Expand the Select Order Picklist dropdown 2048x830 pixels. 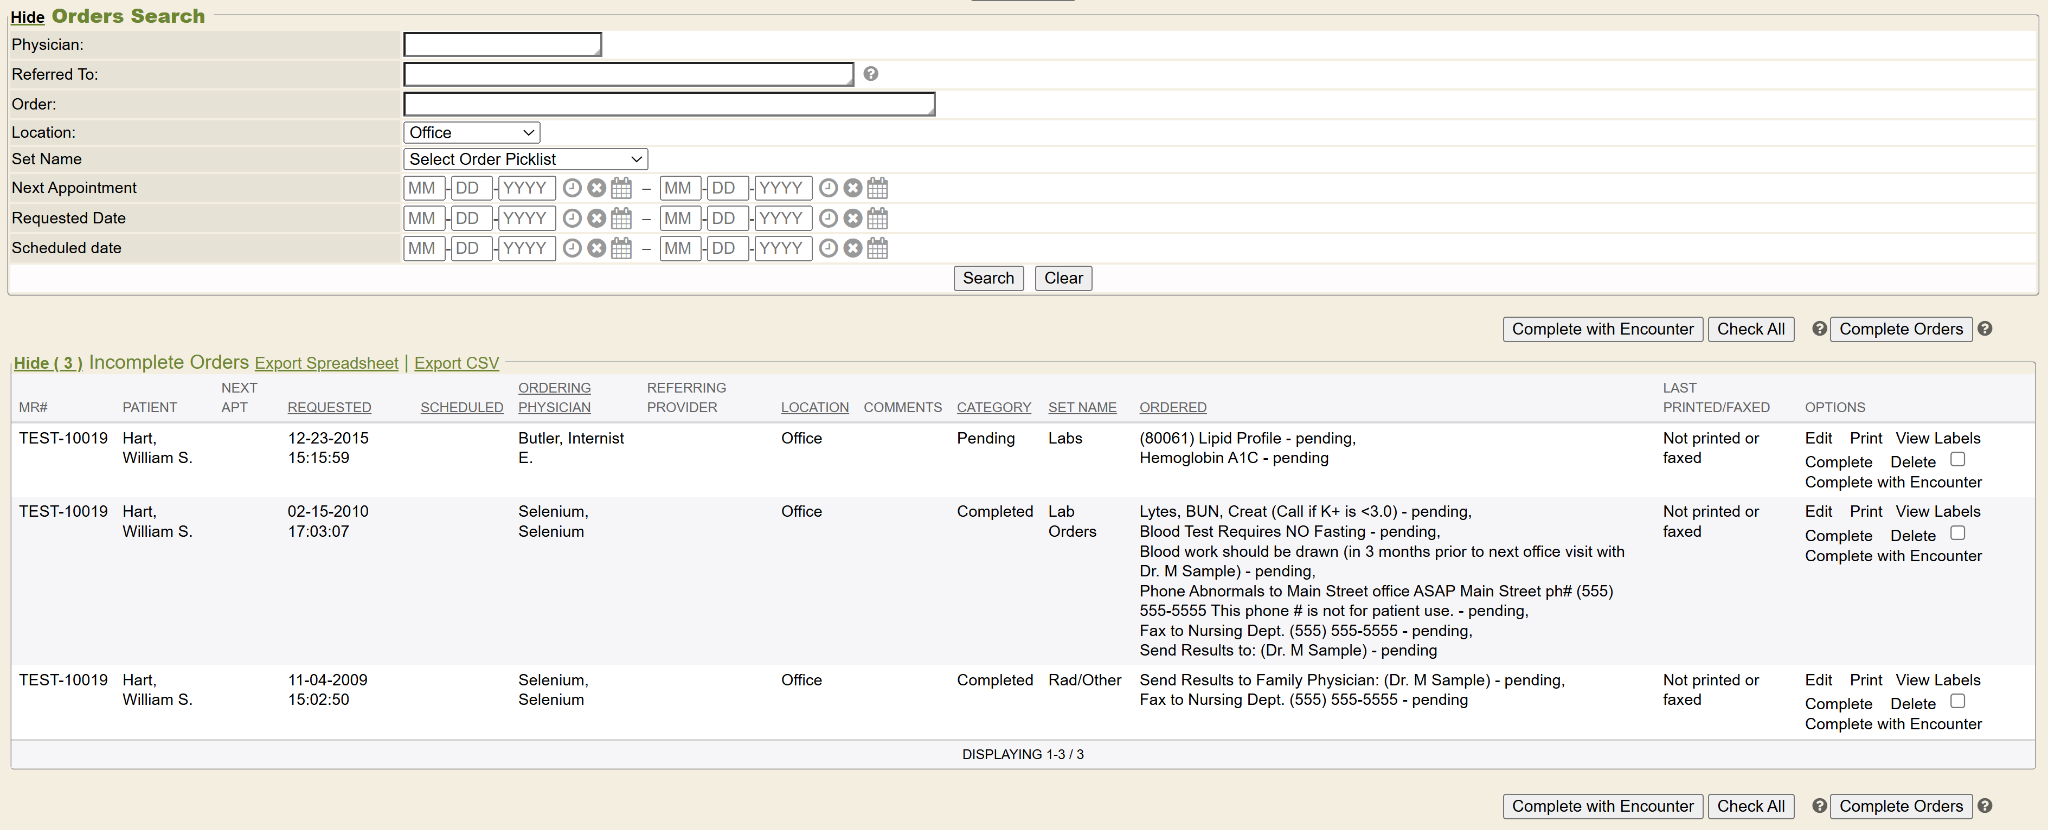point(525,160)
